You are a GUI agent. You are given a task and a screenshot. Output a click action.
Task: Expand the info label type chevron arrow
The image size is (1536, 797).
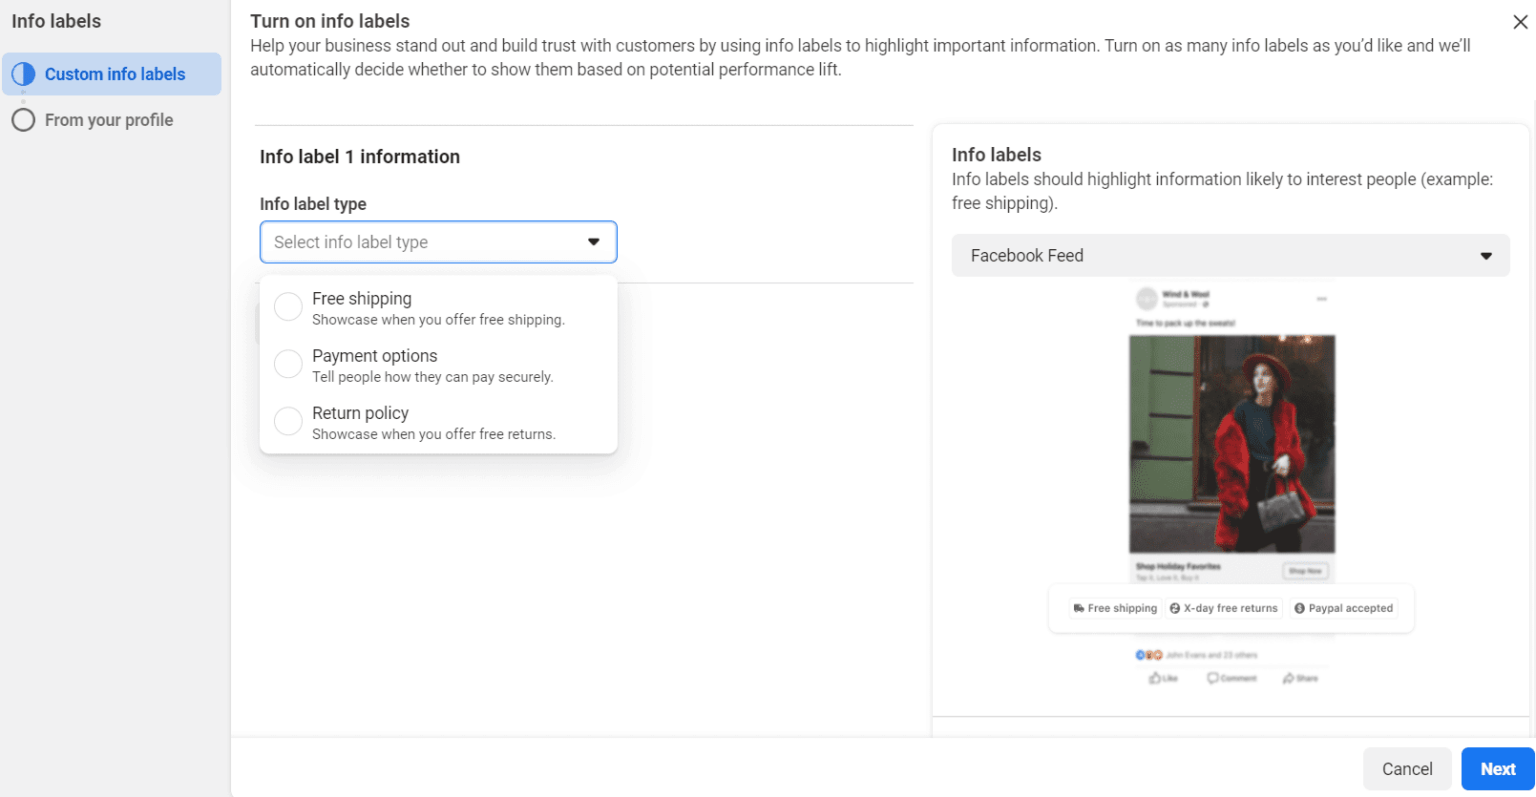tap(593, 242)
